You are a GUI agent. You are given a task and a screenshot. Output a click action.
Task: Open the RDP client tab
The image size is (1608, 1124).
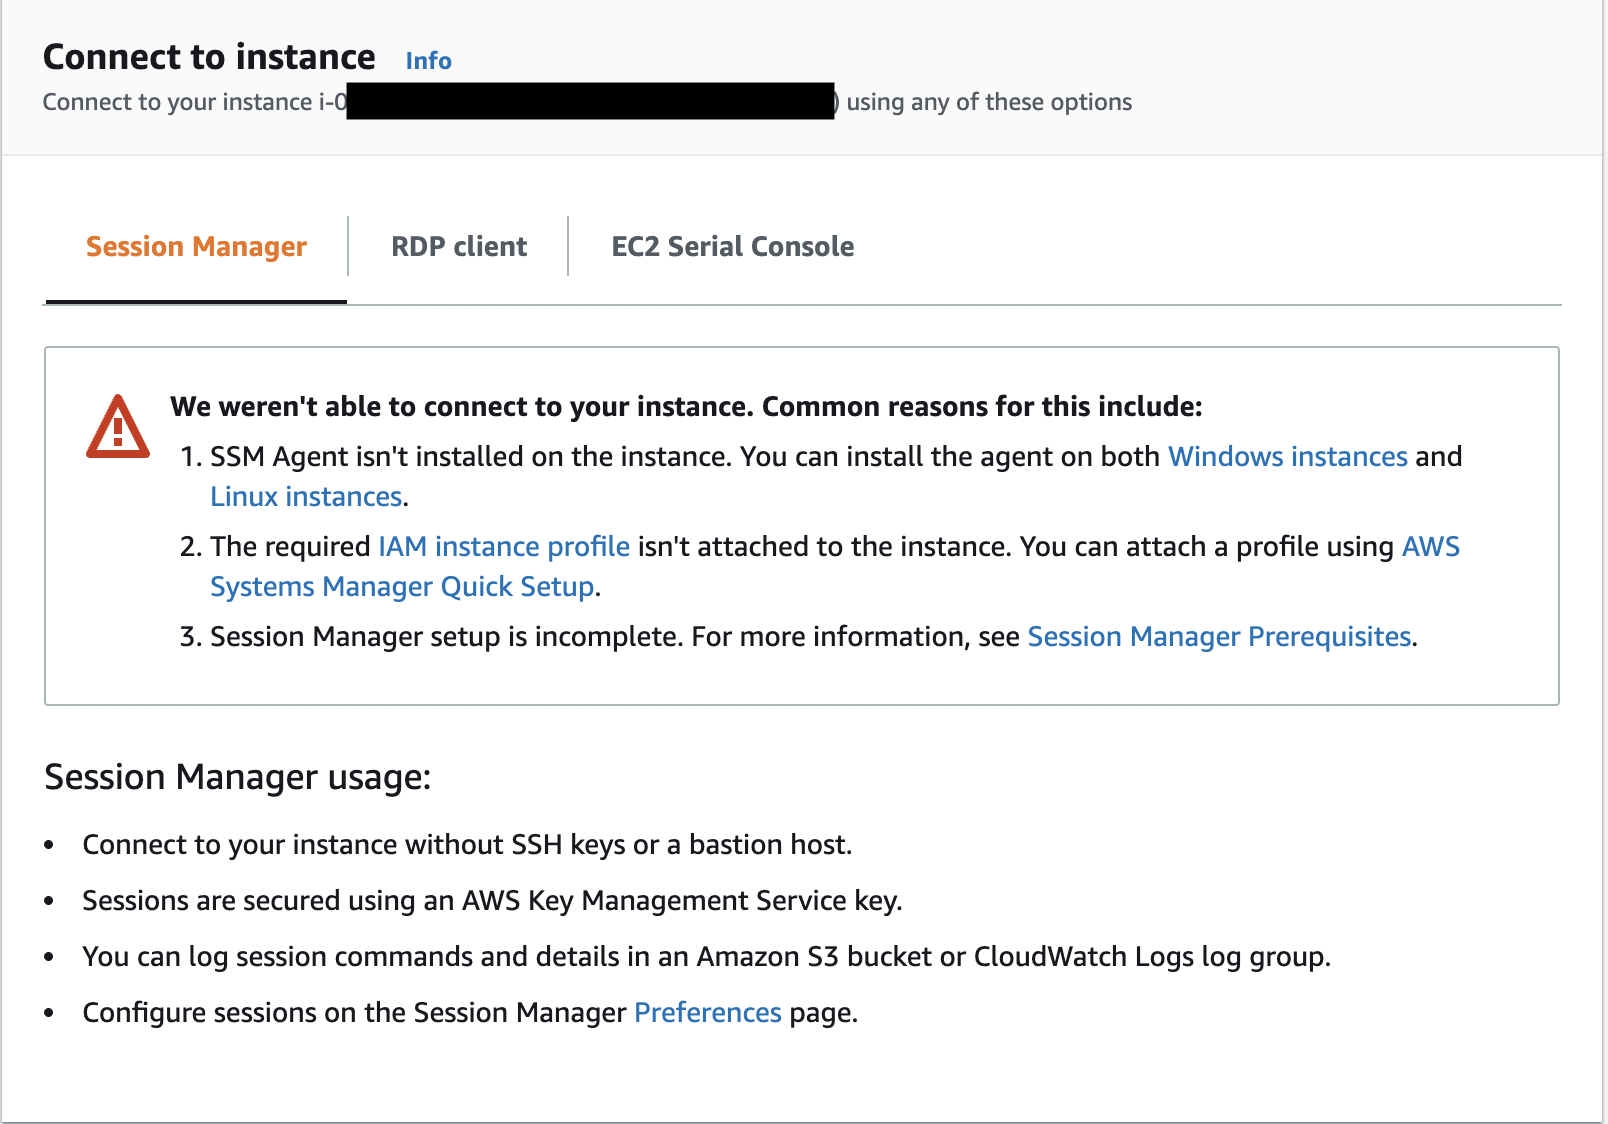(459, 247)
